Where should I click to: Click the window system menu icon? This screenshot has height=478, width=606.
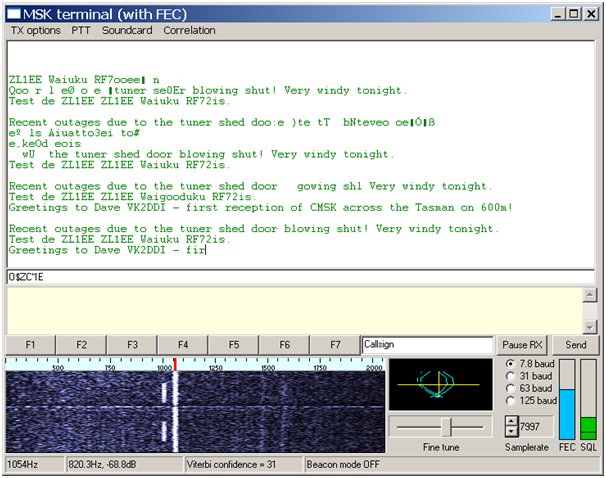click(14, 14)
